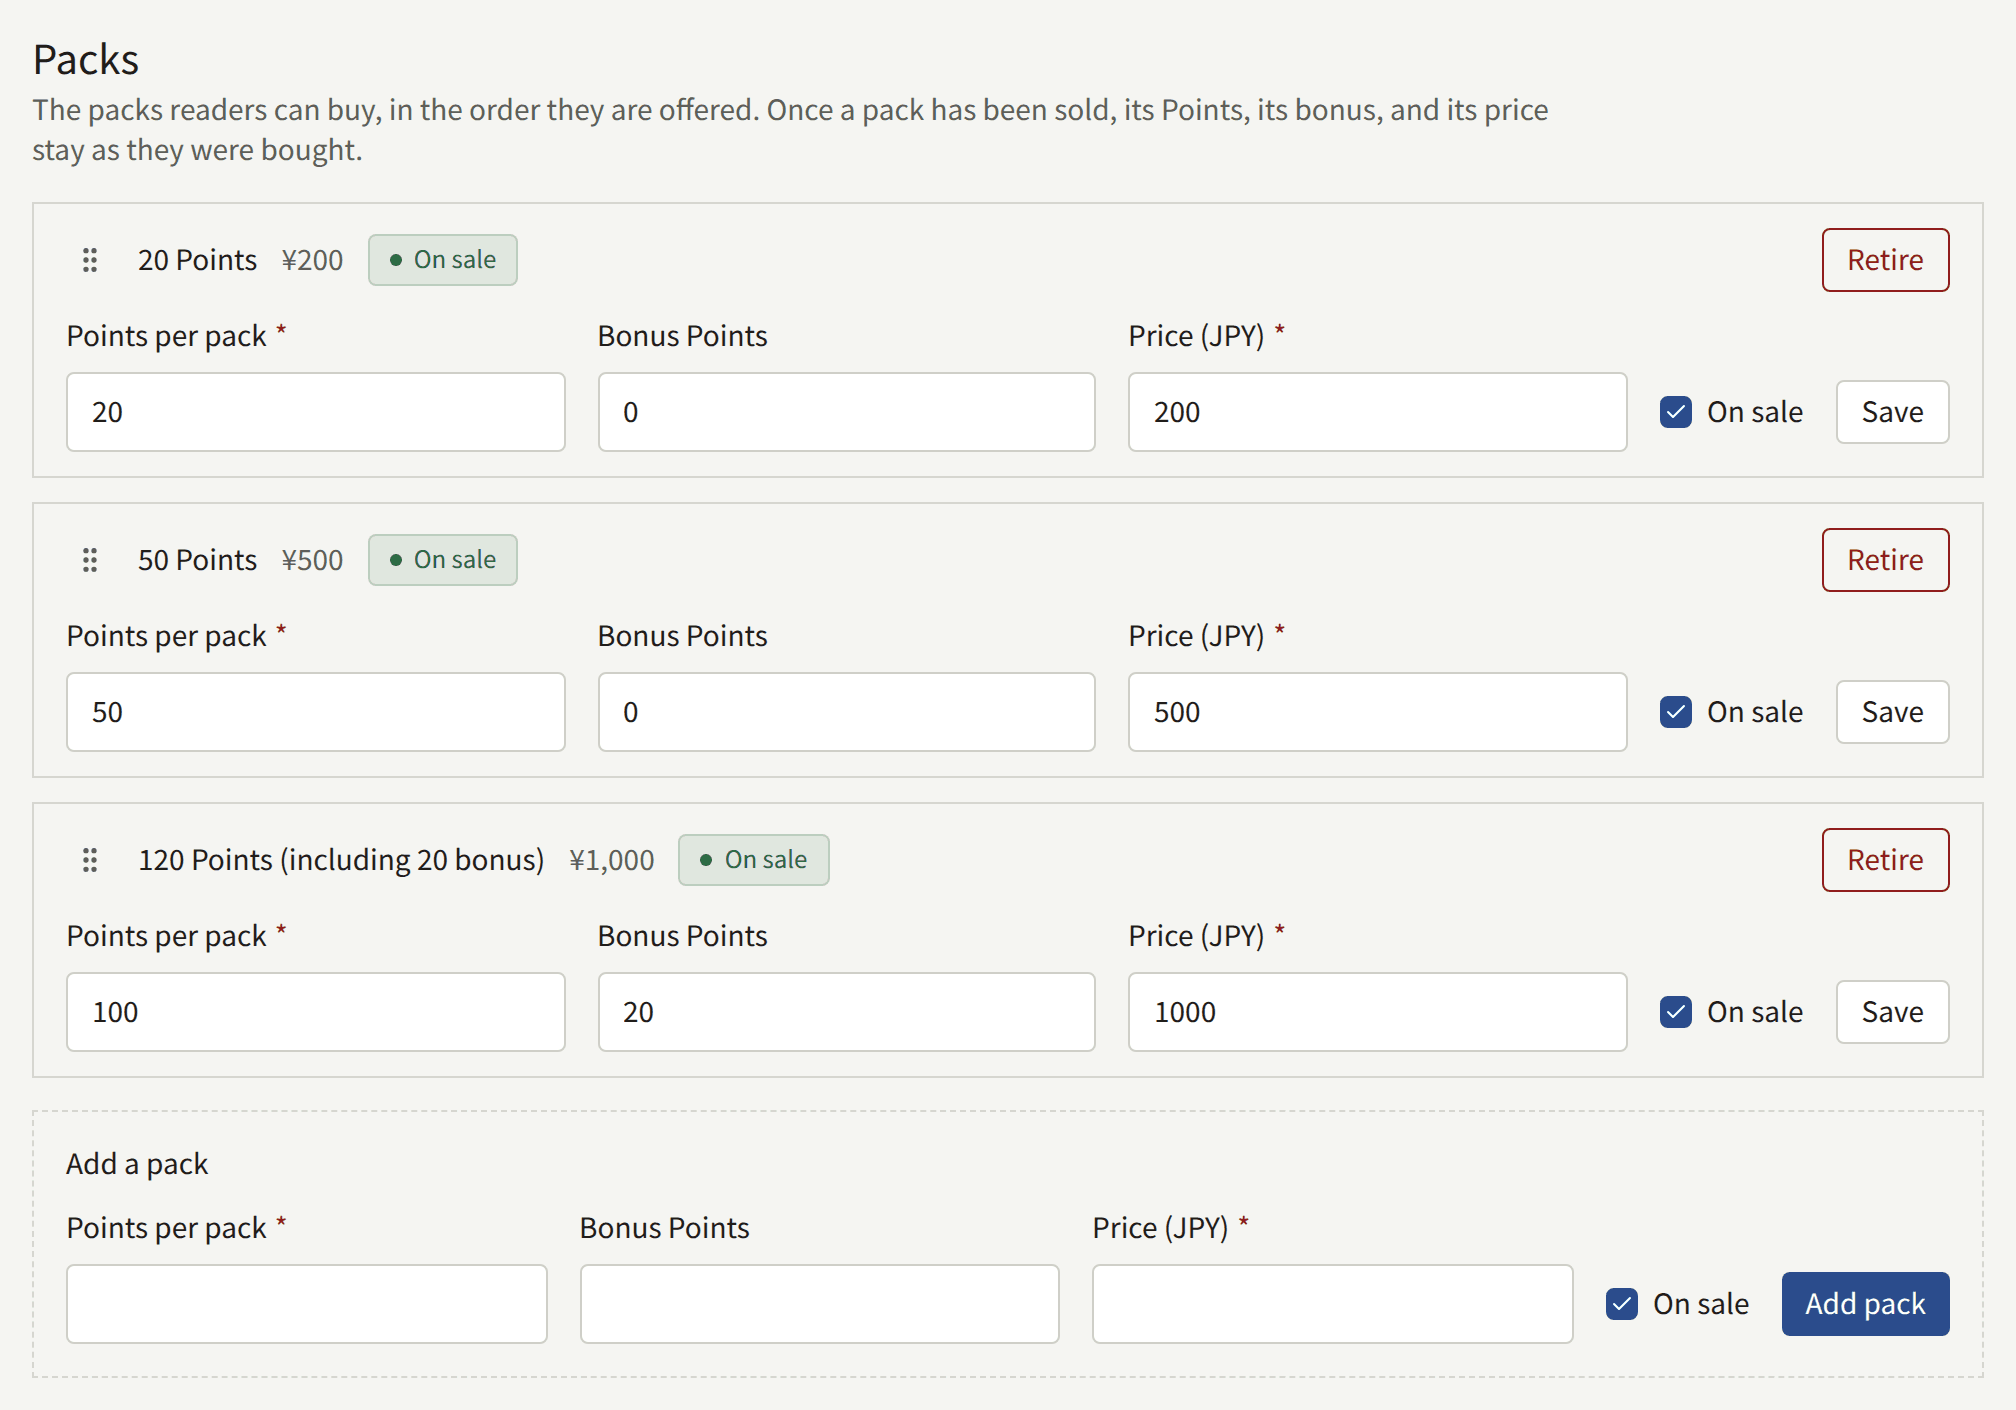Uncheck On sale for the 20 Points pack

point(1676,412)
